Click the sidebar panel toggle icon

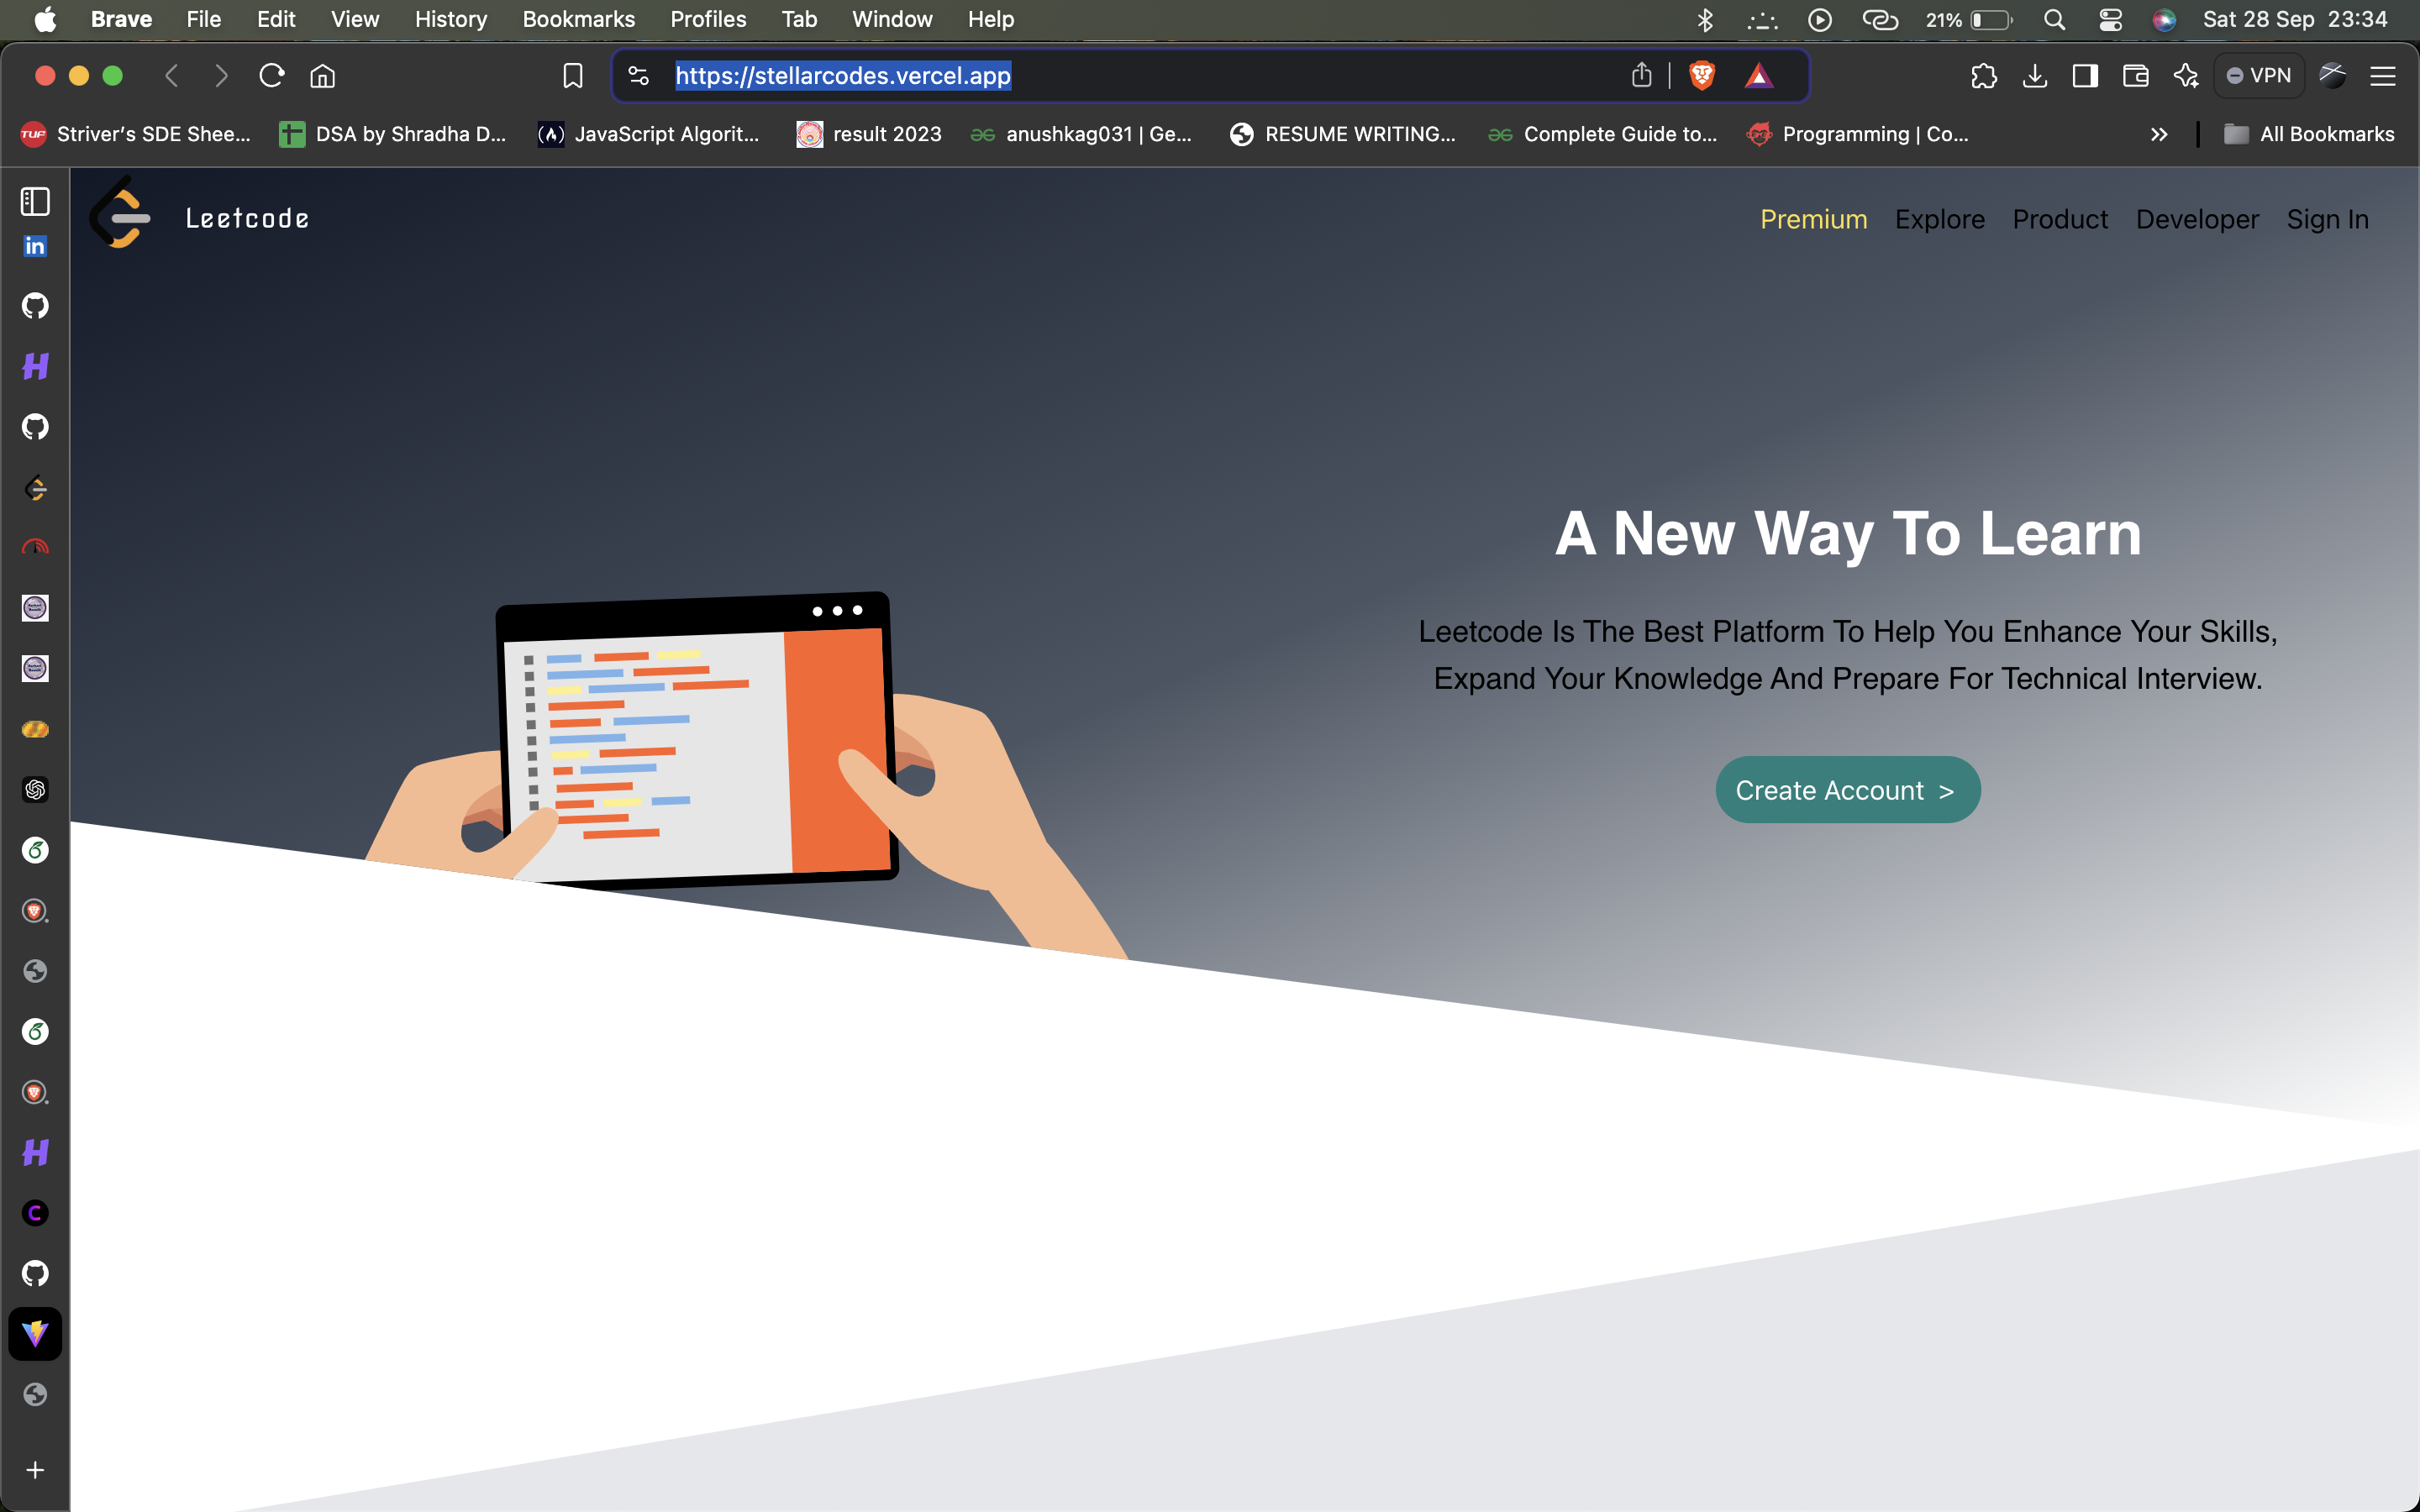click(2086, 75)
